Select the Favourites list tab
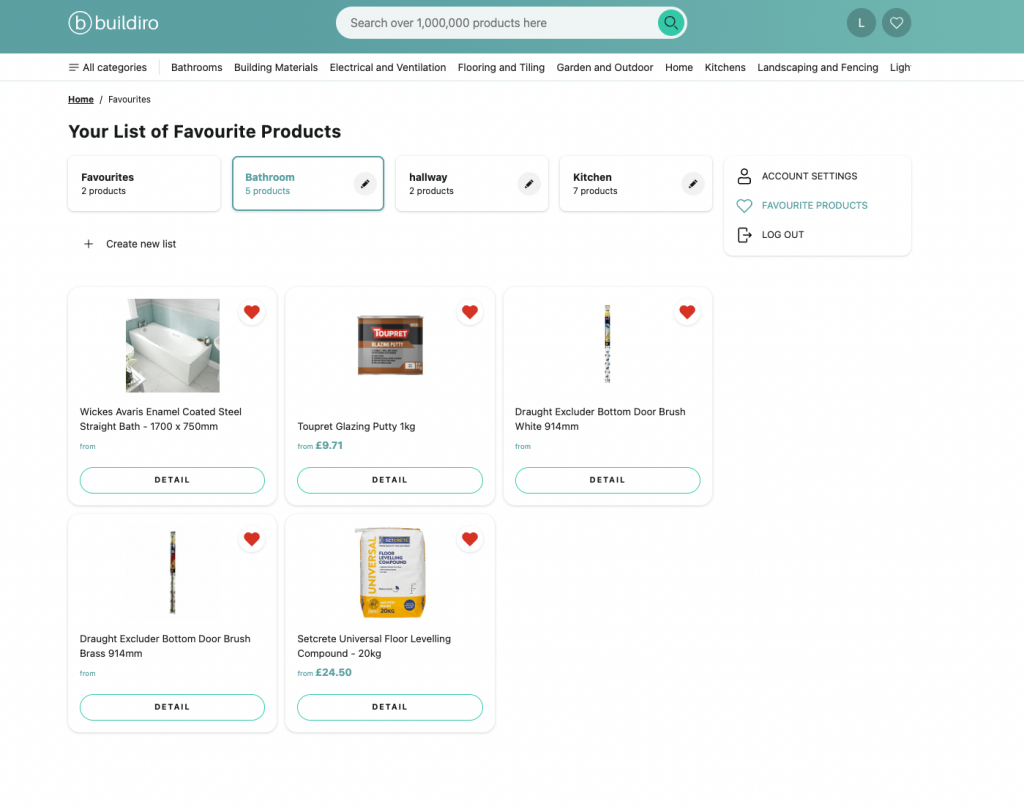Screen dimensions: 1024x807 click(x=144, y=183)
